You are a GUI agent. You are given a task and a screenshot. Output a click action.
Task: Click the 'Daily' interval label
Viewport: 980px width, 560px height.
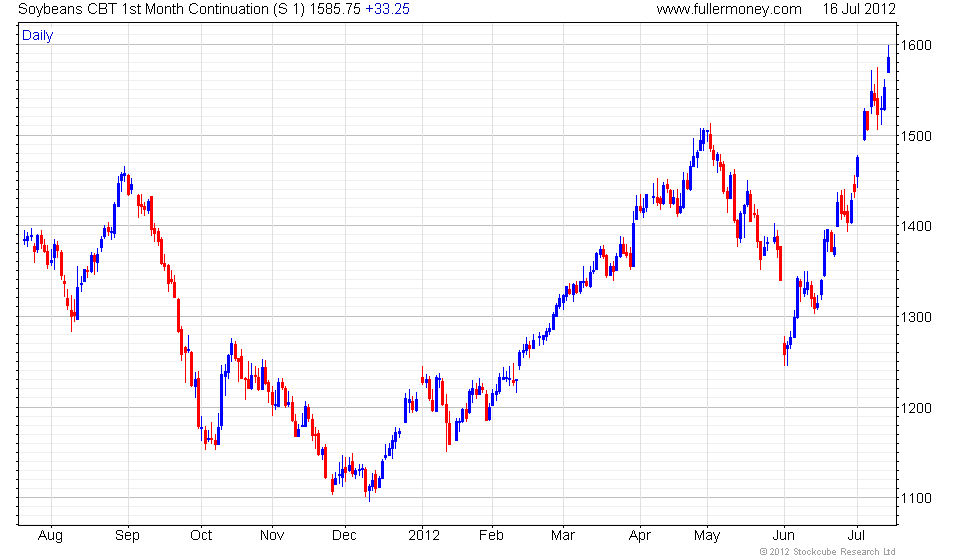click(38, 36)
